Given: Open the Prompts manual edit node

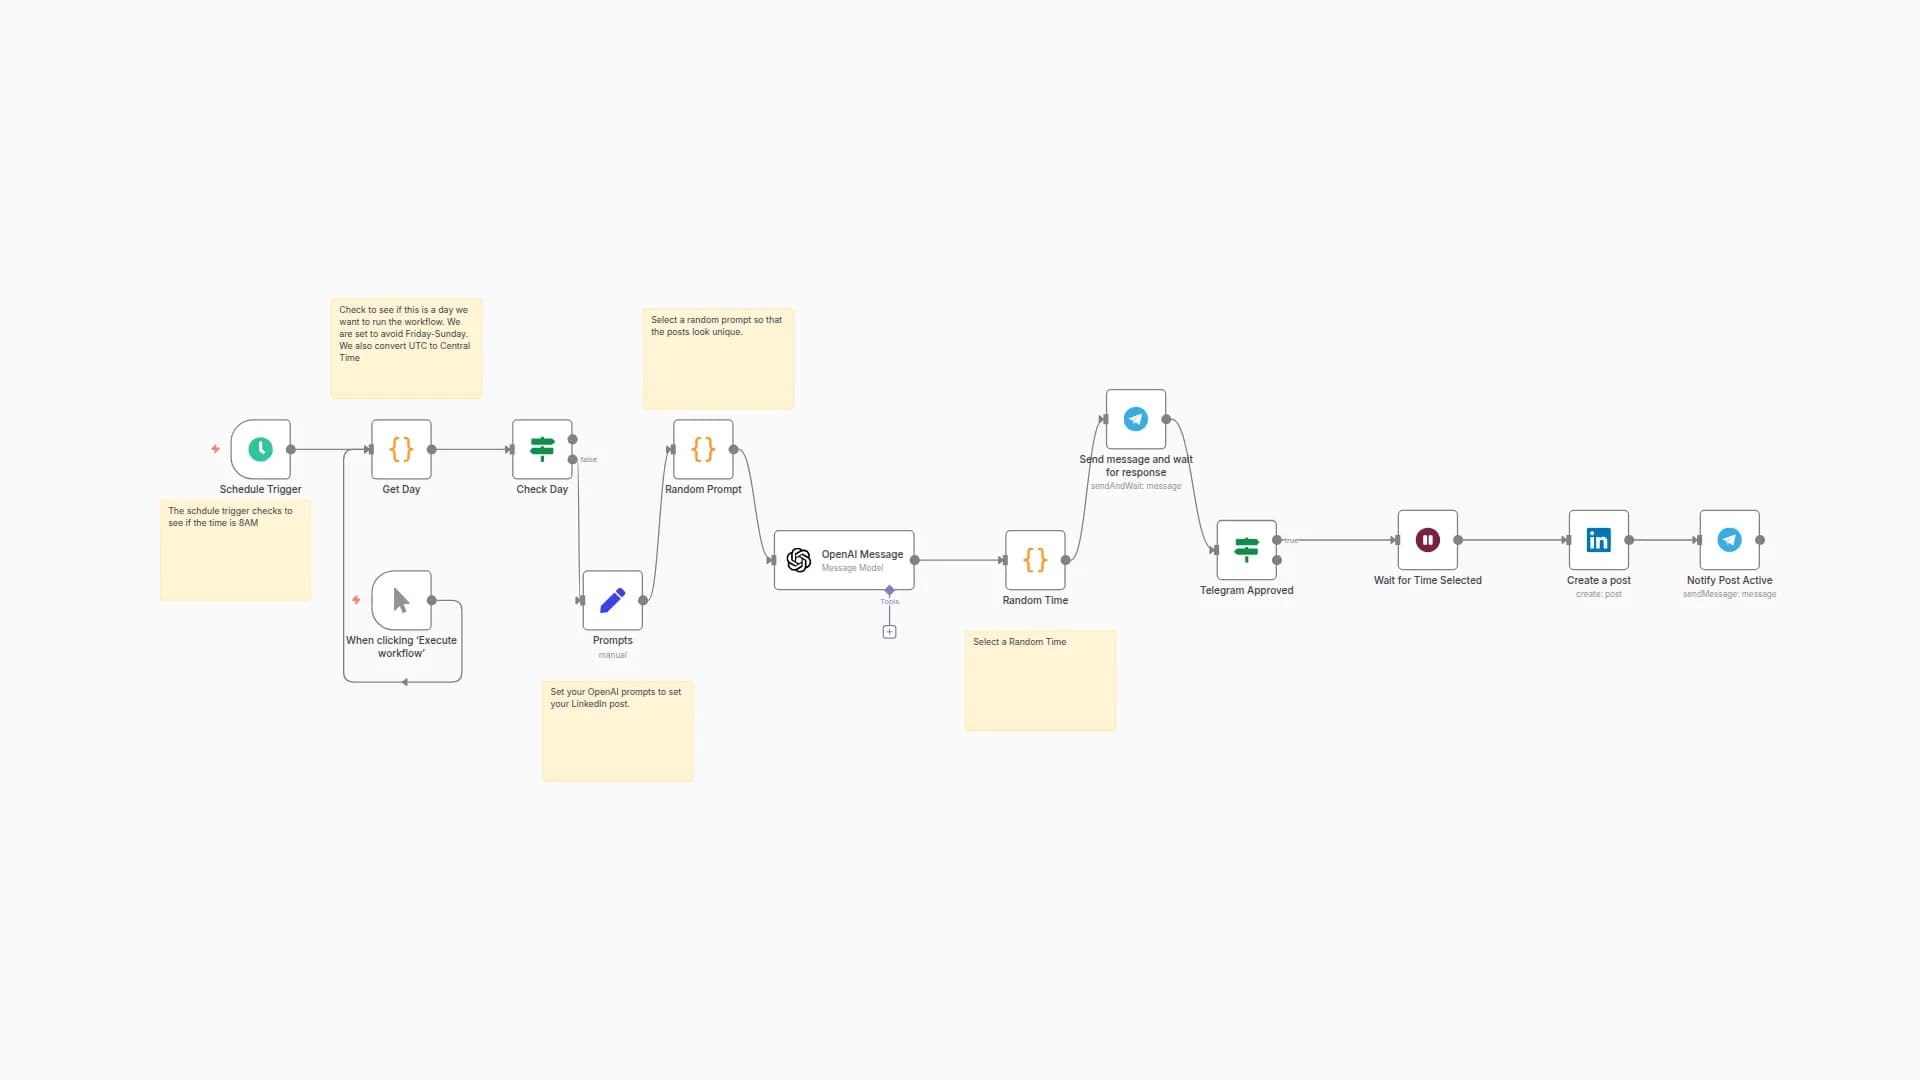Looking at the screenshot, I should [x=612, y=600].
